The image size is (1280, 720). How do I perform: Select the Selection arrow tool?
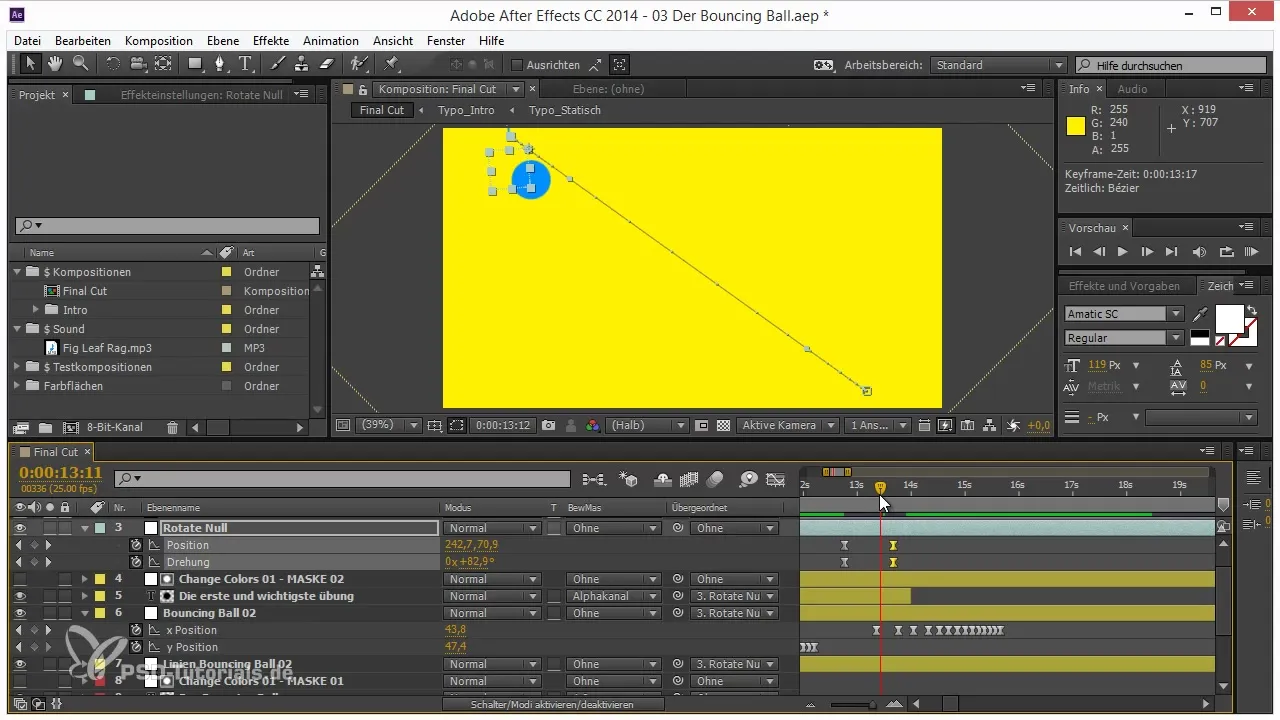[30, 64]
